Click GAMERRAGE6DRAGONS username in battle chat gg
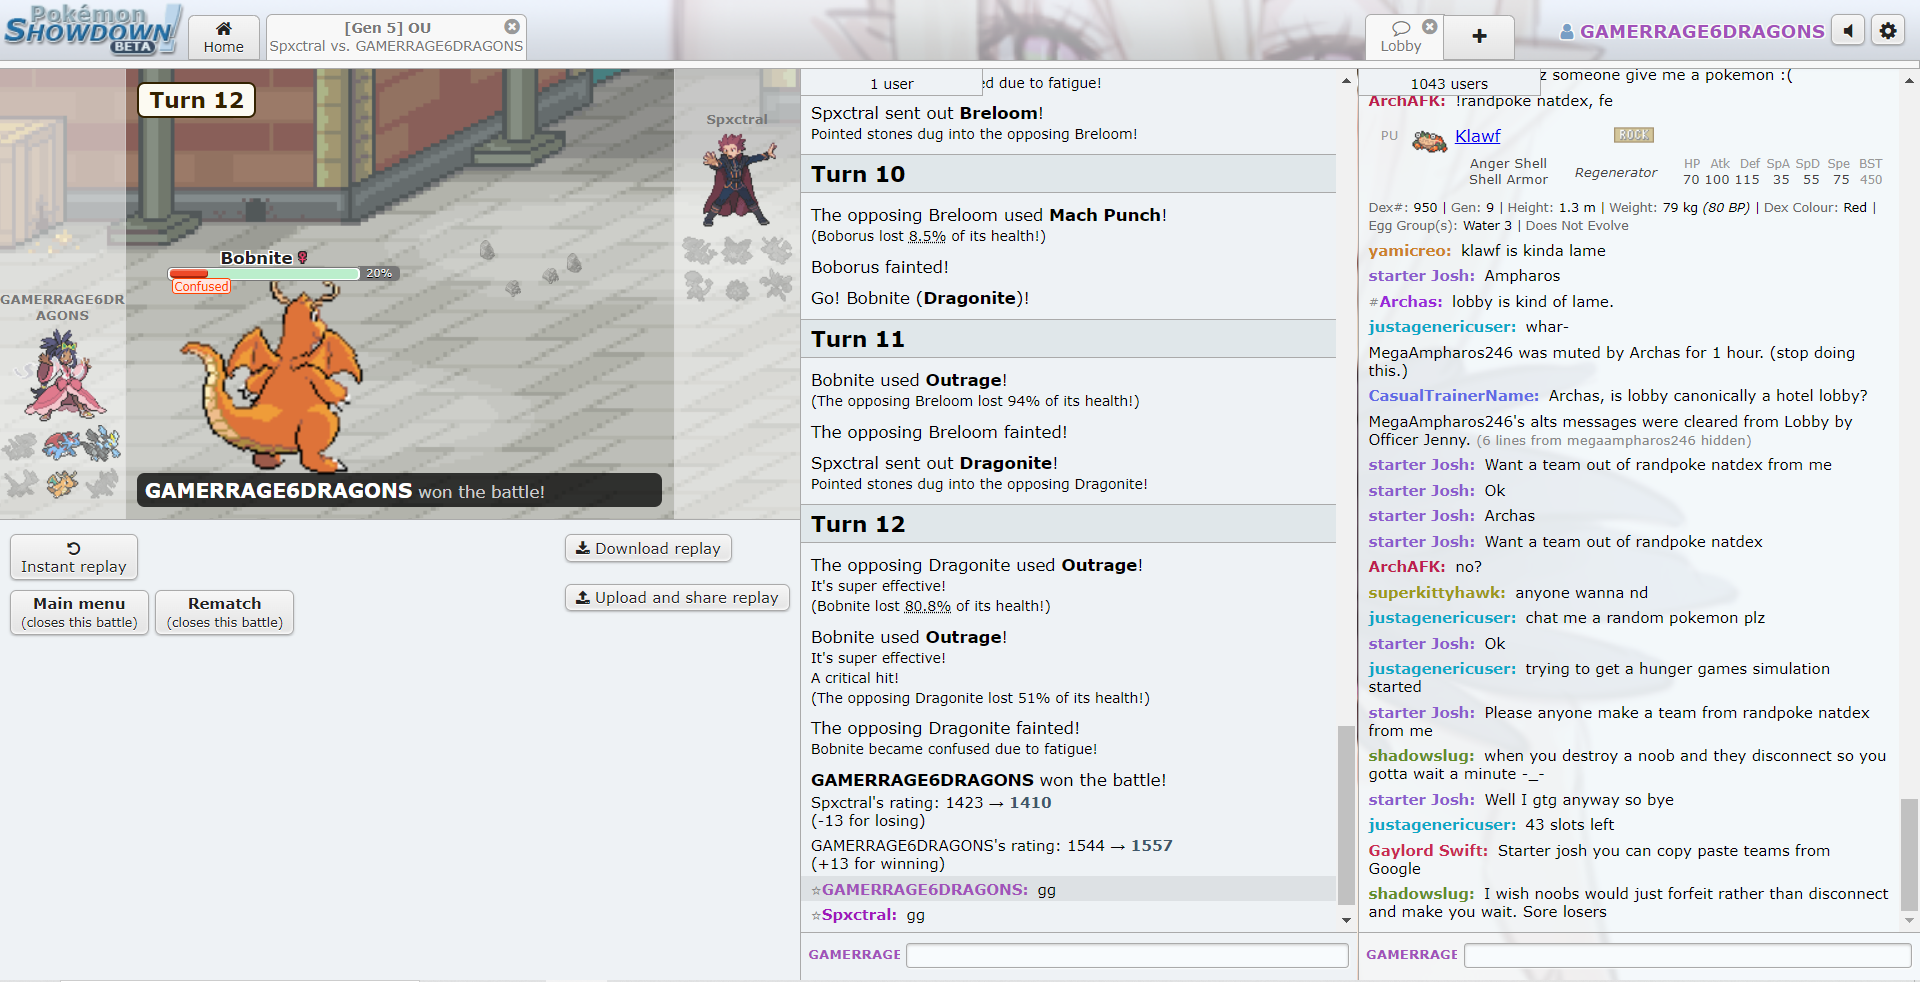This screenshot has height=982, width=1920. (x=924, y=890)
